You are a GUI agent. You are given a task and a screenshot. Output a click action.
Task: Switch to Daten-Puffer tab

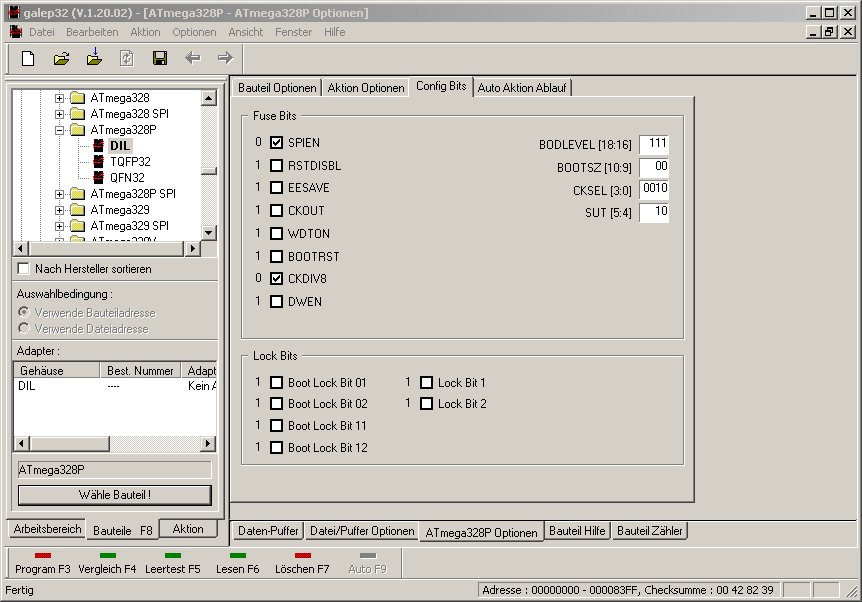[x=268, y=531]
